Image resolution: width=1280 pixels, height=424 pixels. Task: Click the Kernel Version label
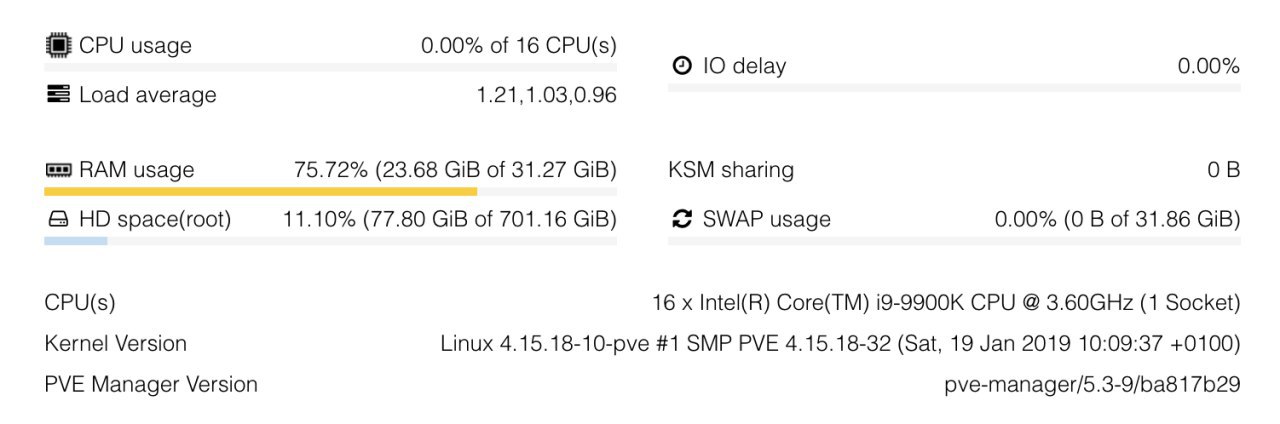coord(115,343)
